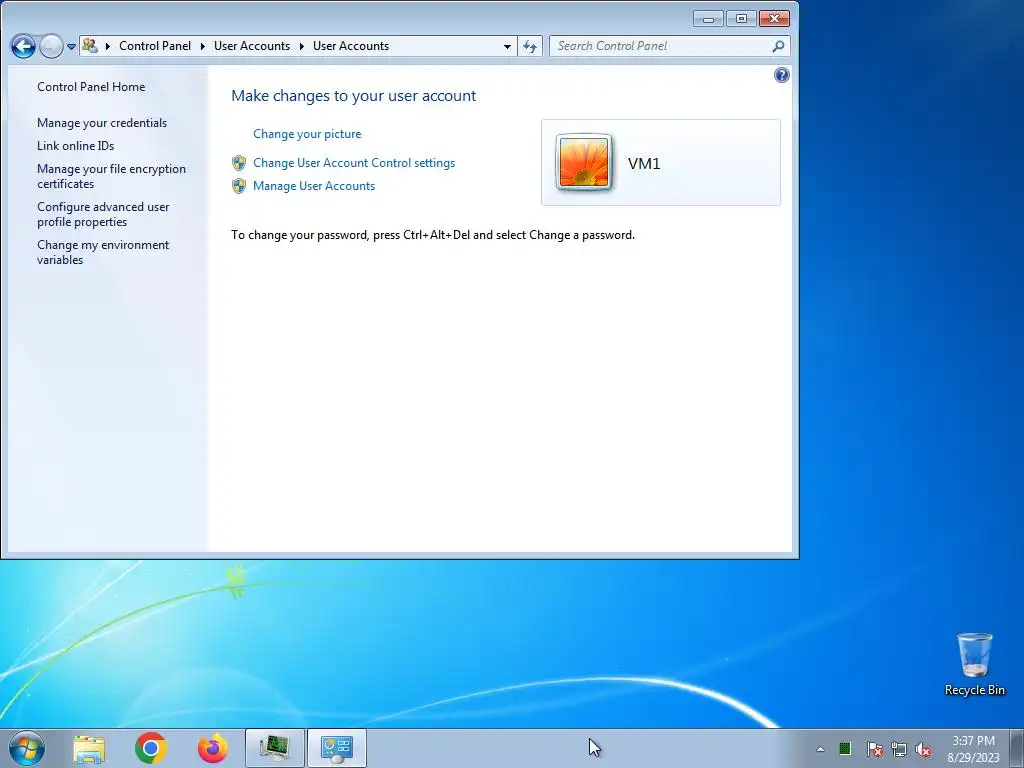Viewport: 1024px width, 768px height.
Task: Launch Google Chrome from taskbar
Action: click(x=151, y=748)
